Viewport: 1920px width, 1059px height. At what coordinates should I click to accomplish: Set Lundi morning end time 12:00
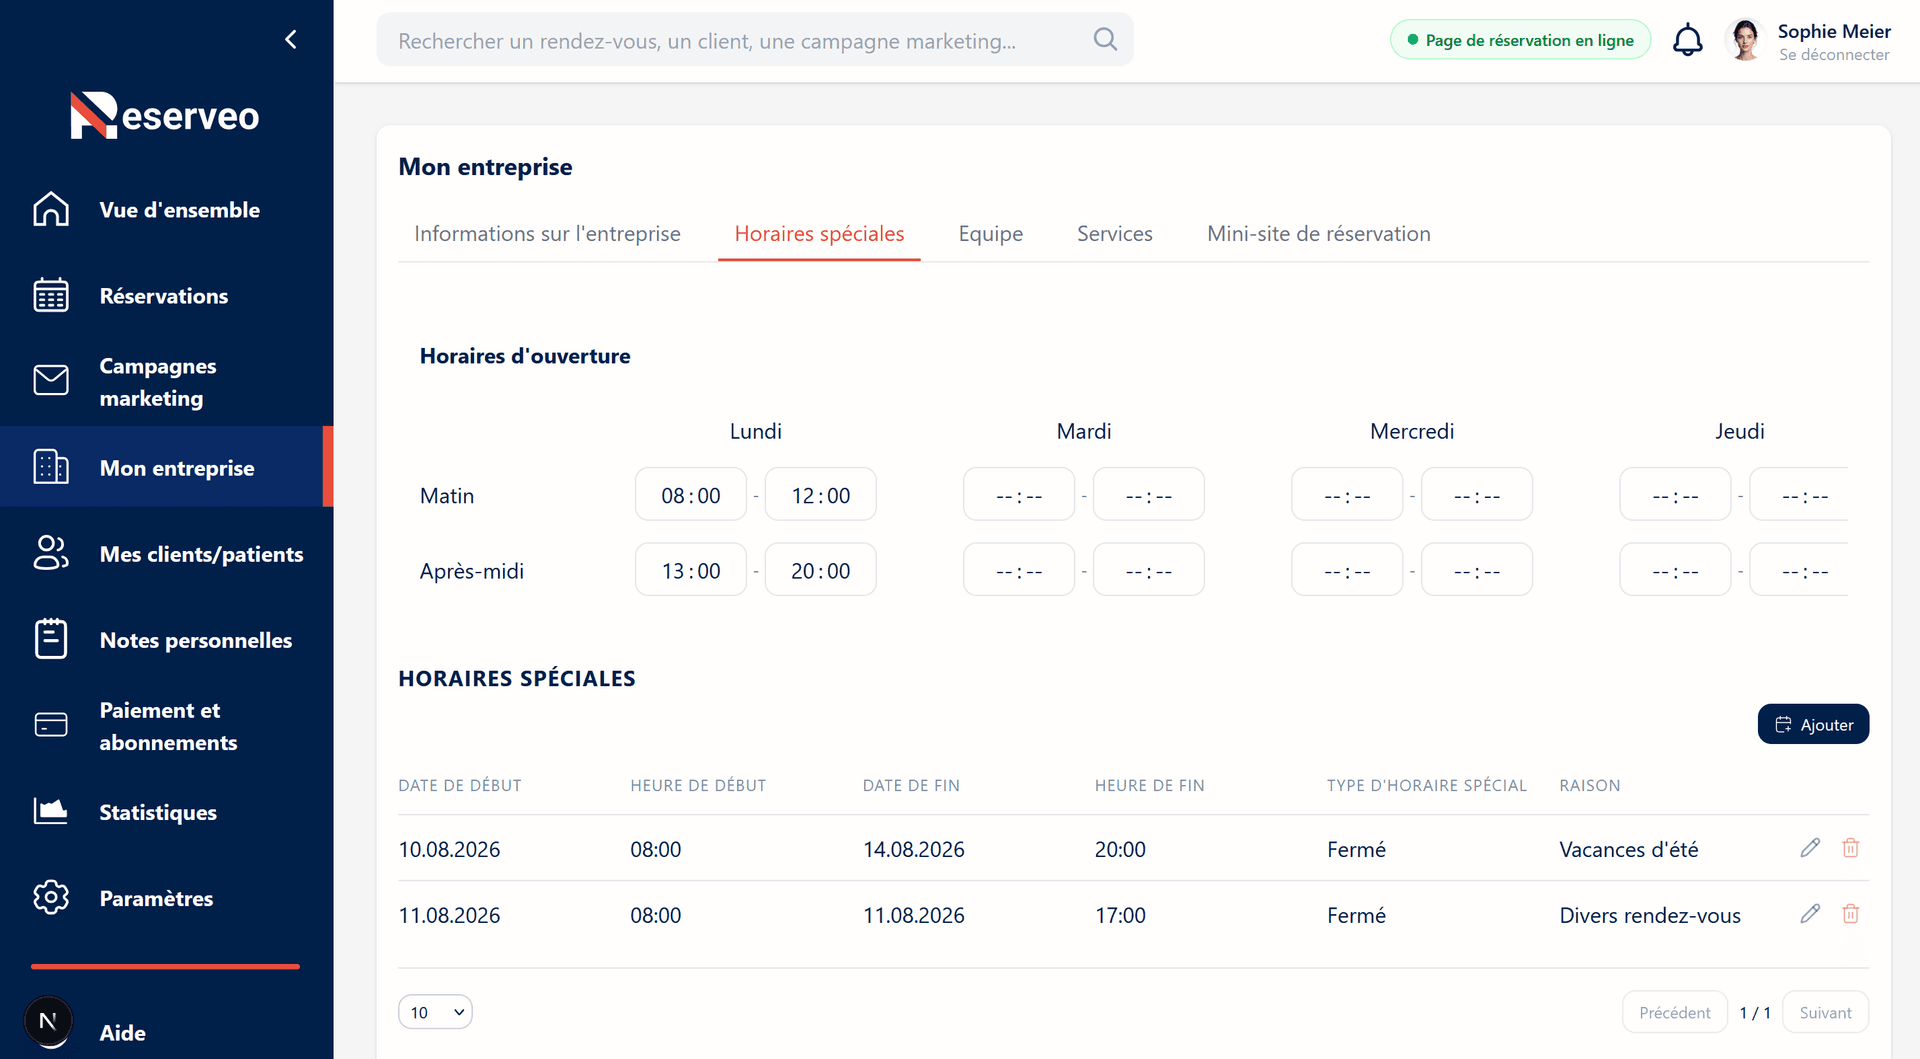[821, 495]
